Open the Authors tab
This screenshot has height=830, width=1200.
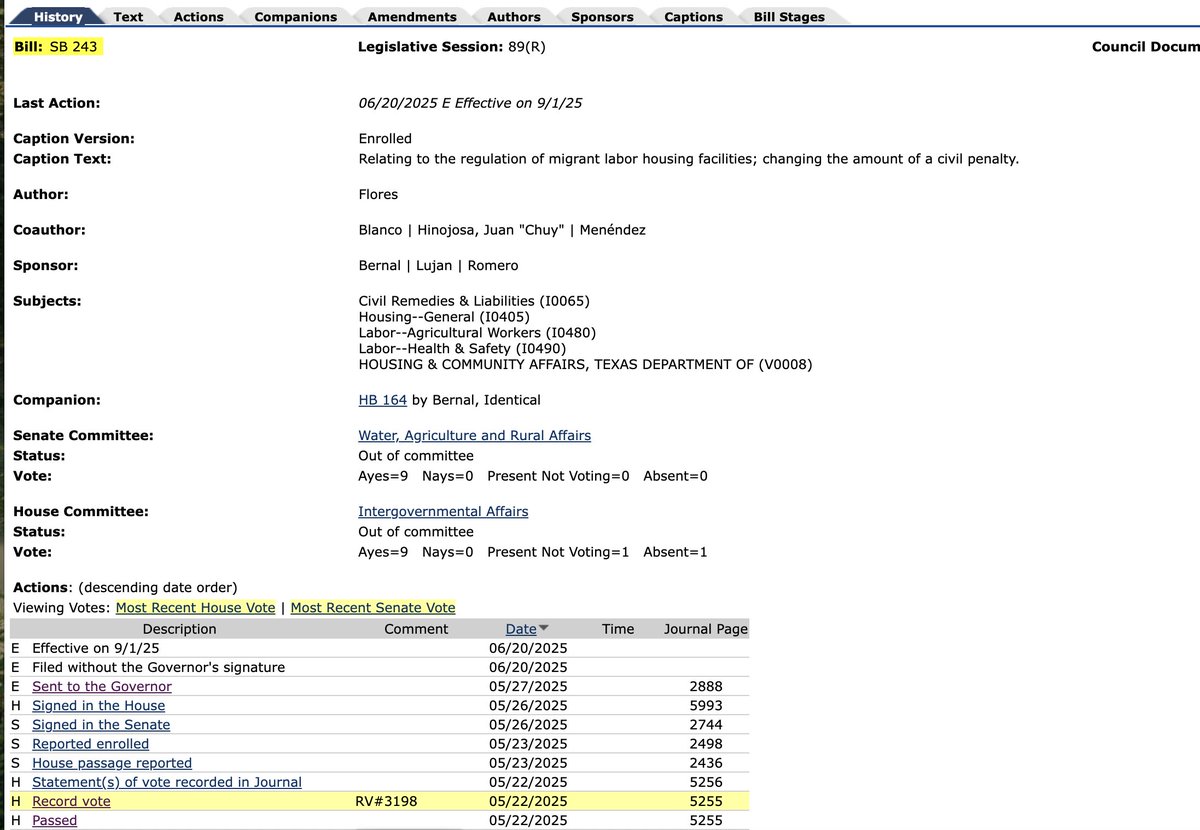(x=514, y=17)
